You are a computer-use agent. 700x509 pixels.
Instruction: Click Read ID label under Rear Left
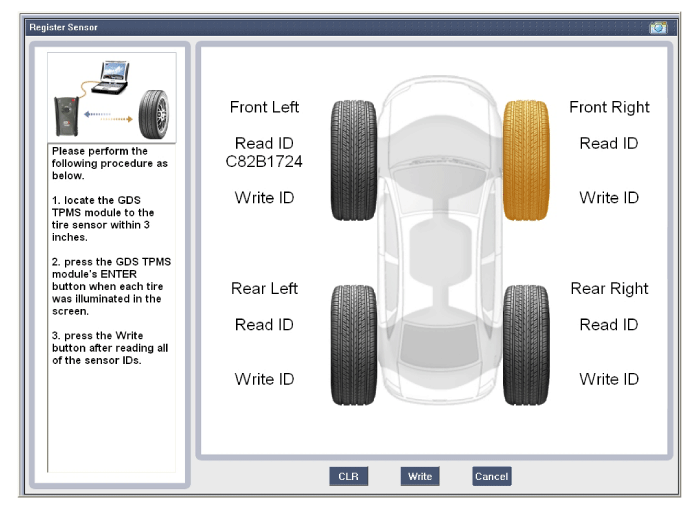[x=264, y=324]
